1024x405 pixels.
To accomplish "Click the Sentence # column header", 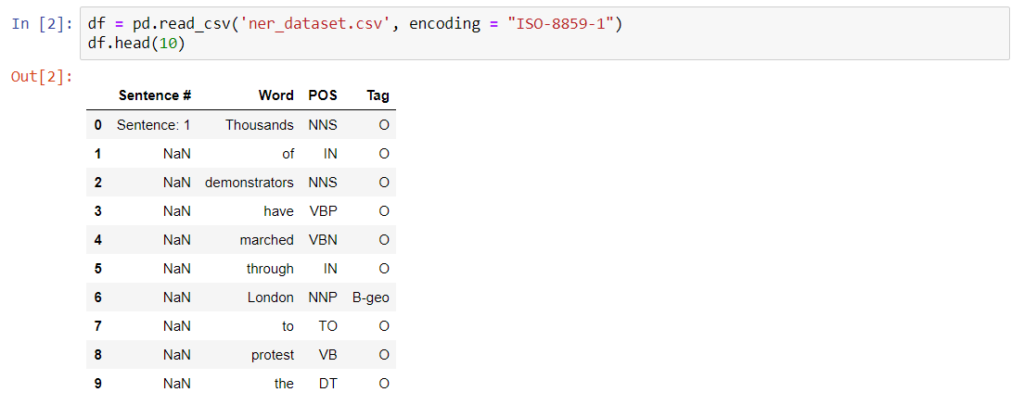I will click(x=155, y=95).
